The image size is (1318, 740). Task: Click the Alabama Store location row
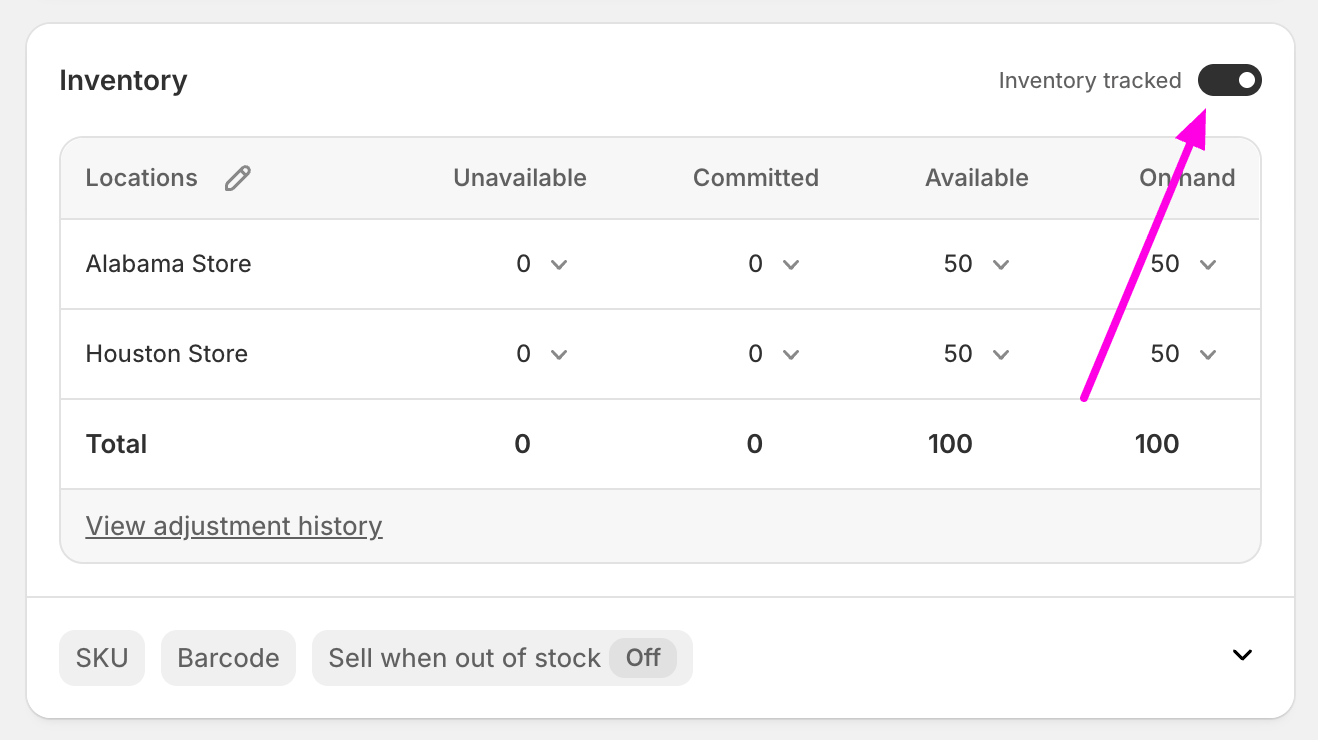[168, 264]
